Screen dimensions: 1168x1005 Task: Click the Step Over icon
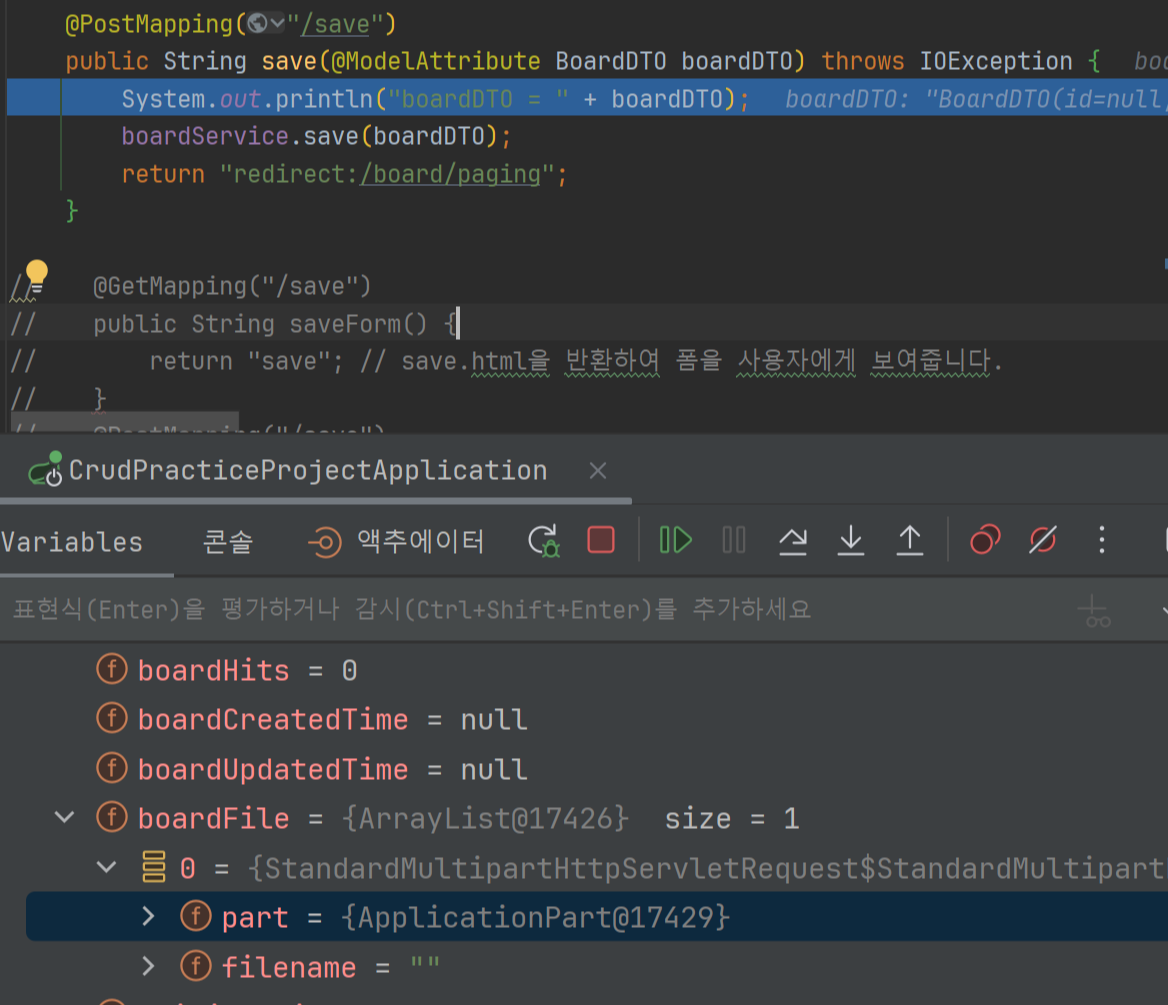(792, 540)
